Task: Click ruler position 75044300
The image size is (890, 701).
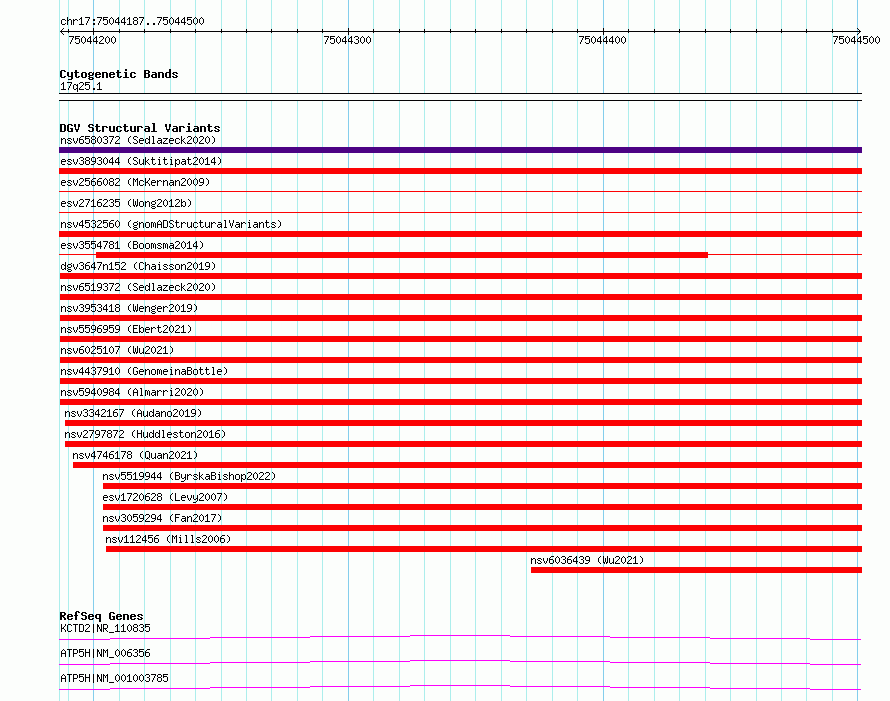Action: tap(347, 40)
